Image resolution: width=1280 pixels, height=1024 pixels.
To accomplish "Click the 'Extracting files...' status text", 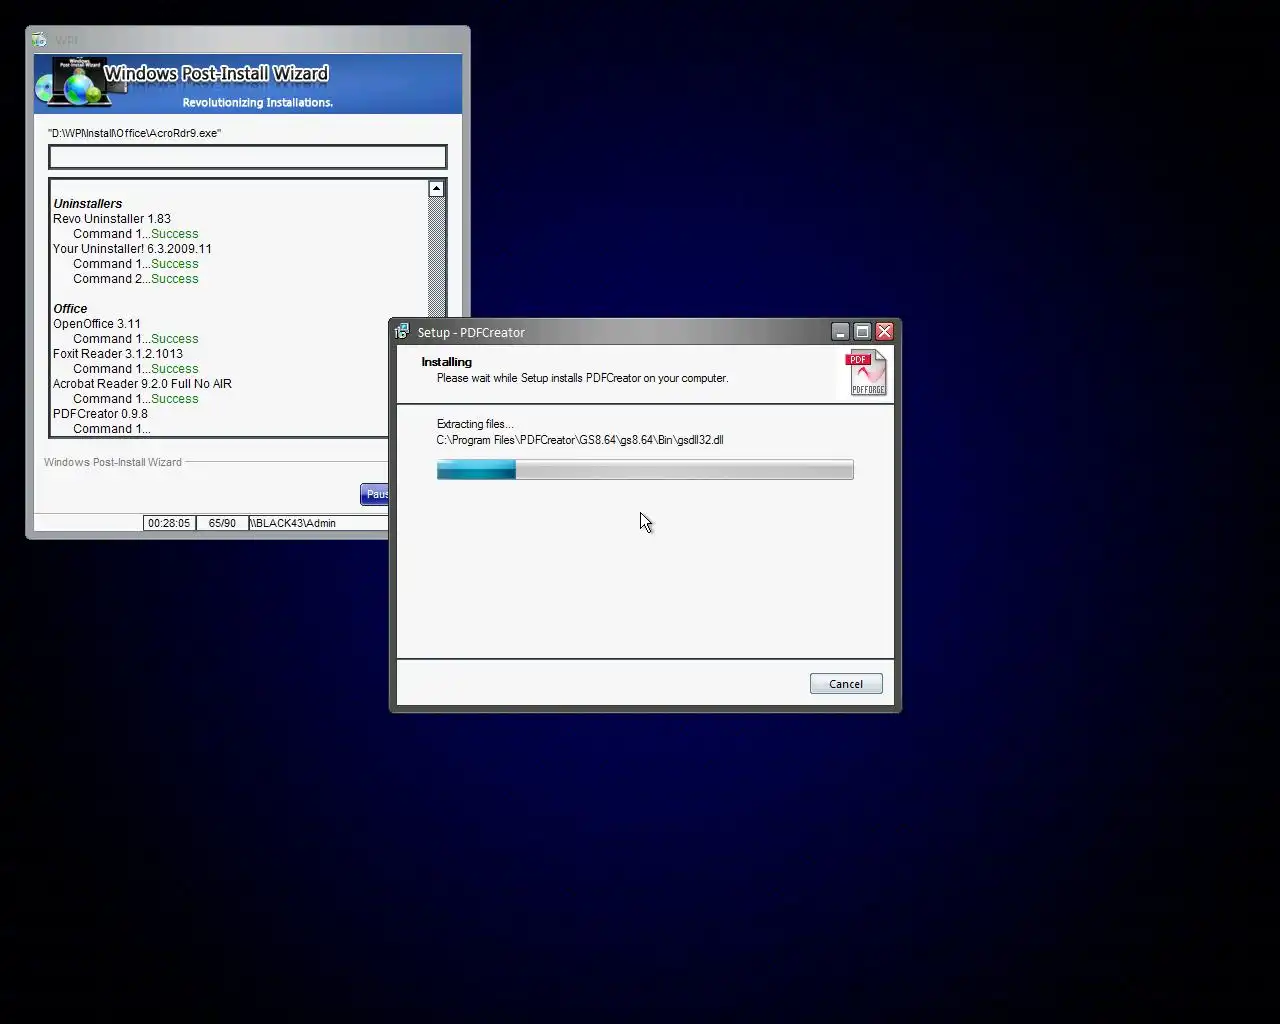I will tap(475, 424).
